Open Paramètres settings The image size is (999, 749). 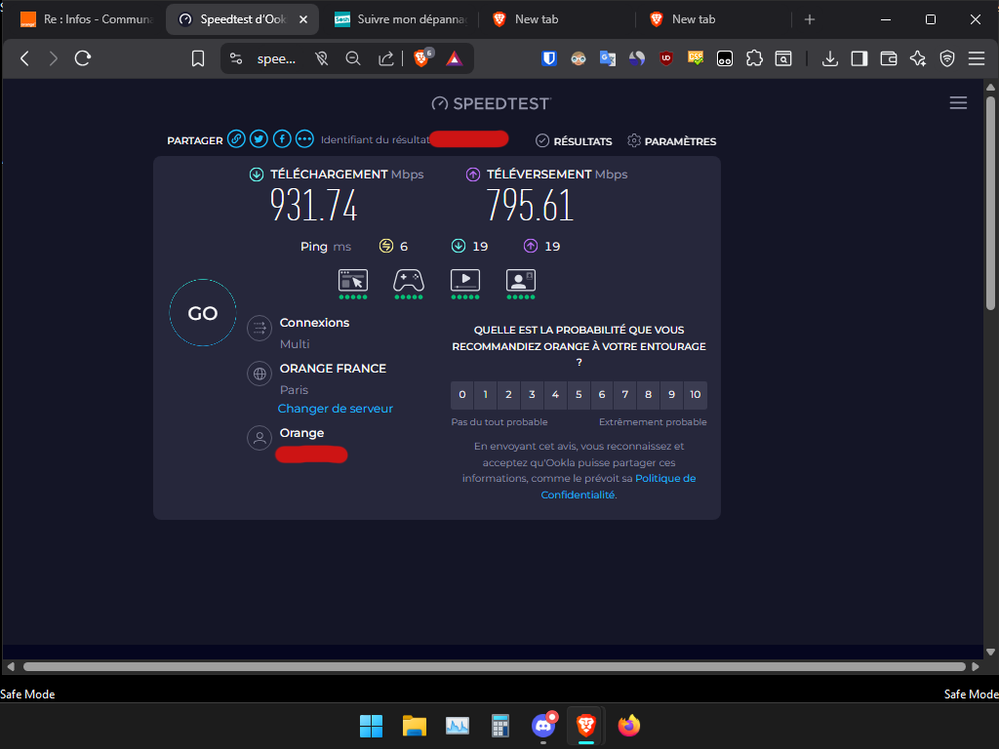(672, 141)
